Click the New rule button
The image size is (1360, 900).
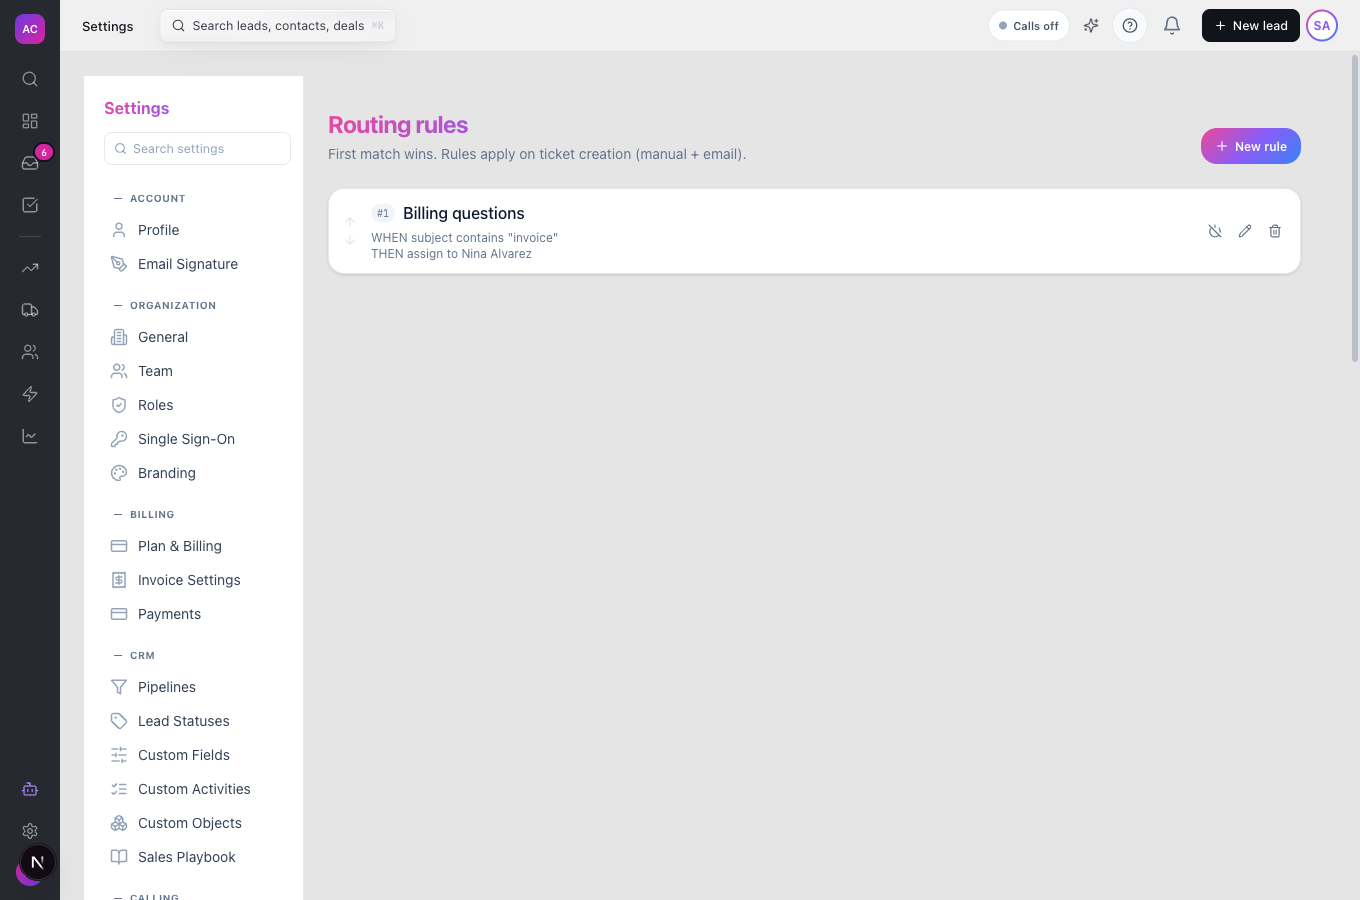click(x=1251, y=146)
